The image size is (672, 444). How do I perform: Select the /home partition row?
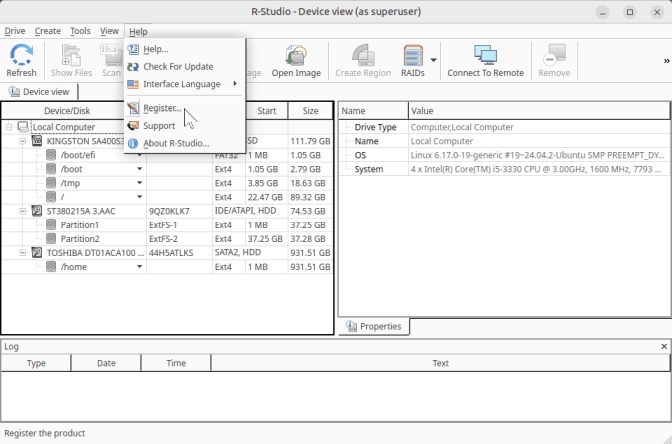pos(167,267)
